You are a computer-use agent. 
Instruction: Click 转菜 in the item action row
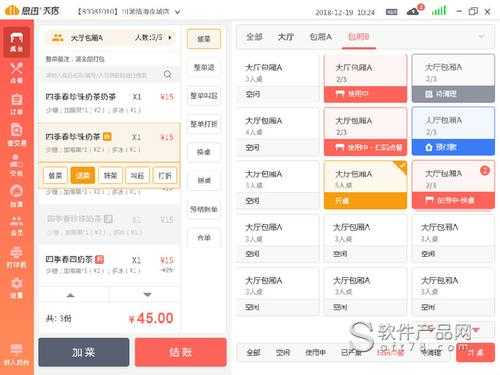[110, 175]
